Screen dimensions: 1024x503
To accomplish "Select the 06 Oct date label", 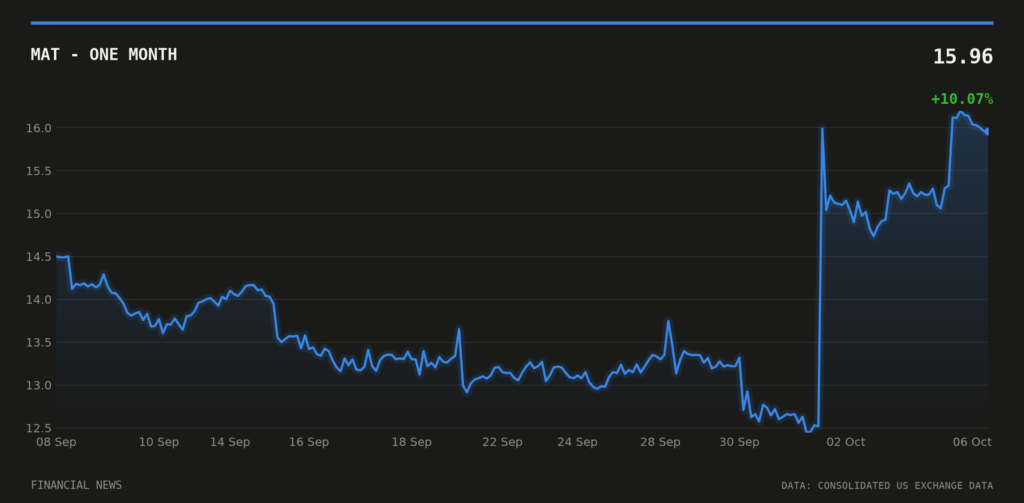I will [972, 442].
